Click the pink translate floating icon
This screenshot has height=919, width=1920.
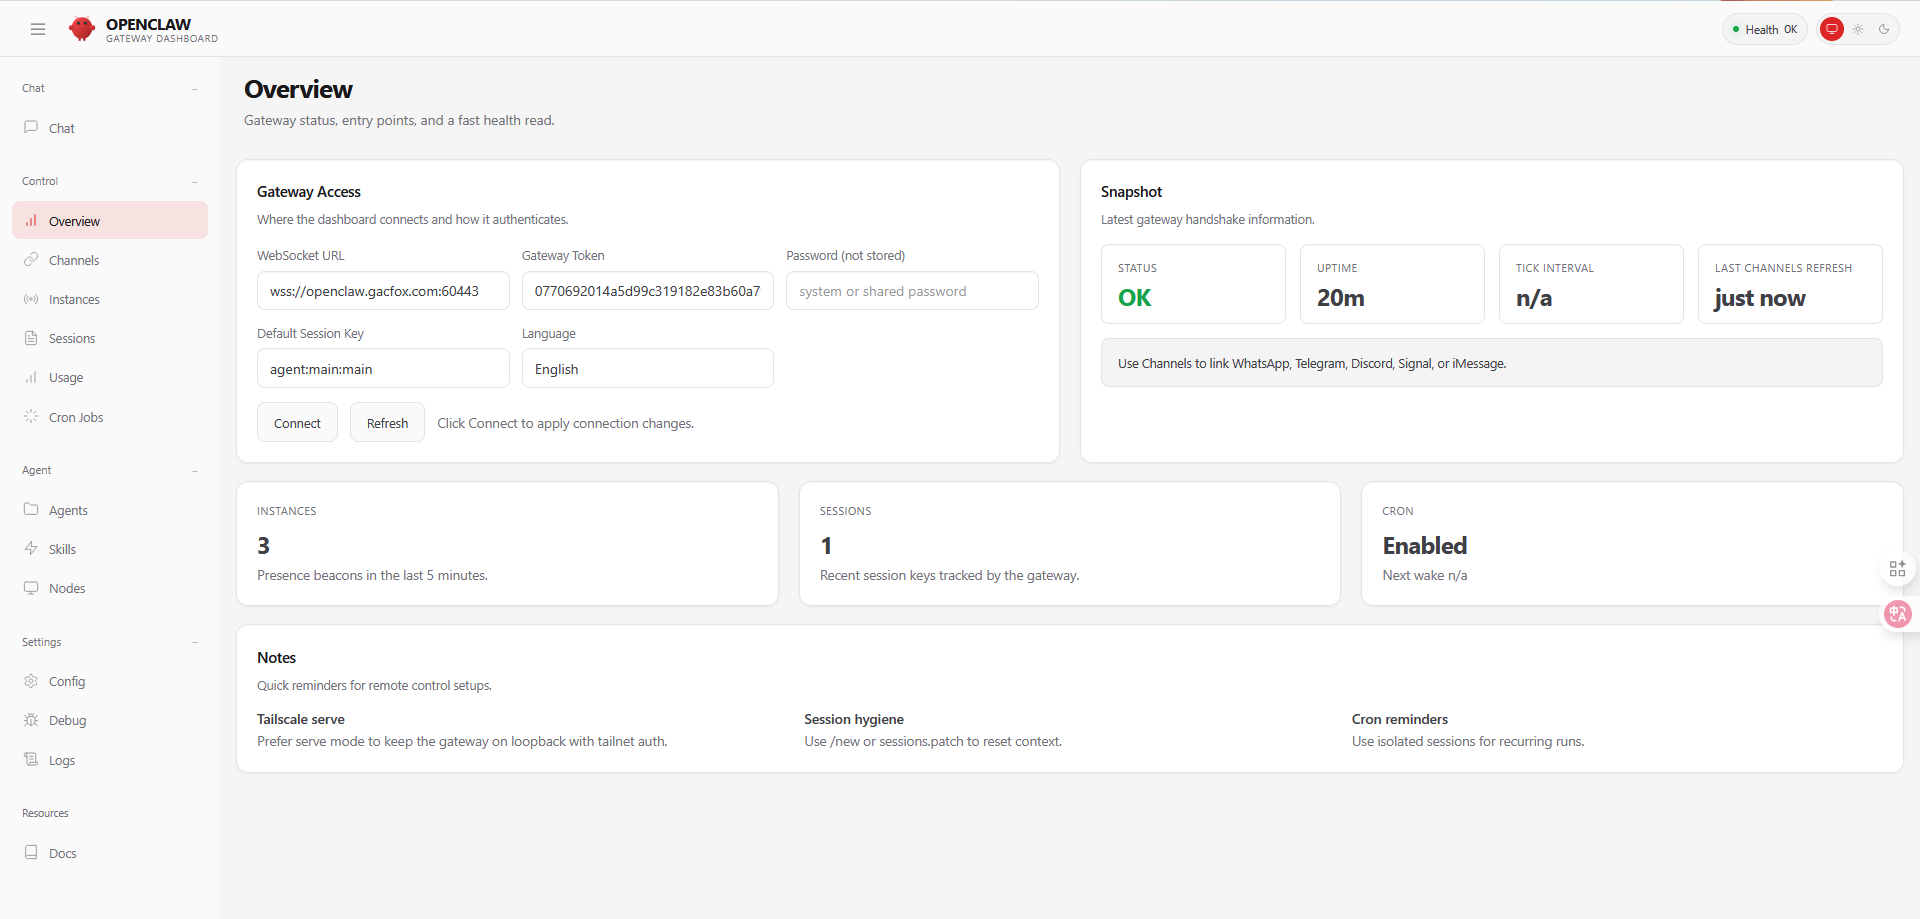pyautogui.click(x=1897, y=614)
